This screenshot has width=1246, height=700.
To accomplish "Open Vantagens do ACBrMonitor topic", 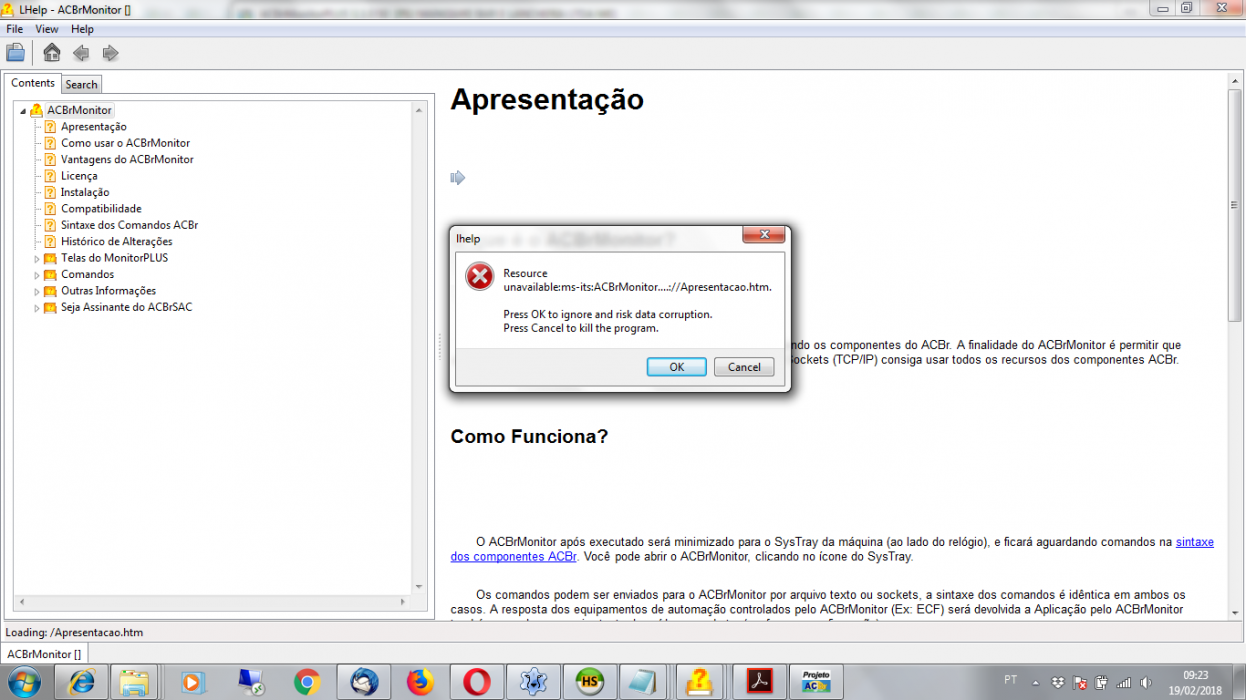I will pos(127,159).
